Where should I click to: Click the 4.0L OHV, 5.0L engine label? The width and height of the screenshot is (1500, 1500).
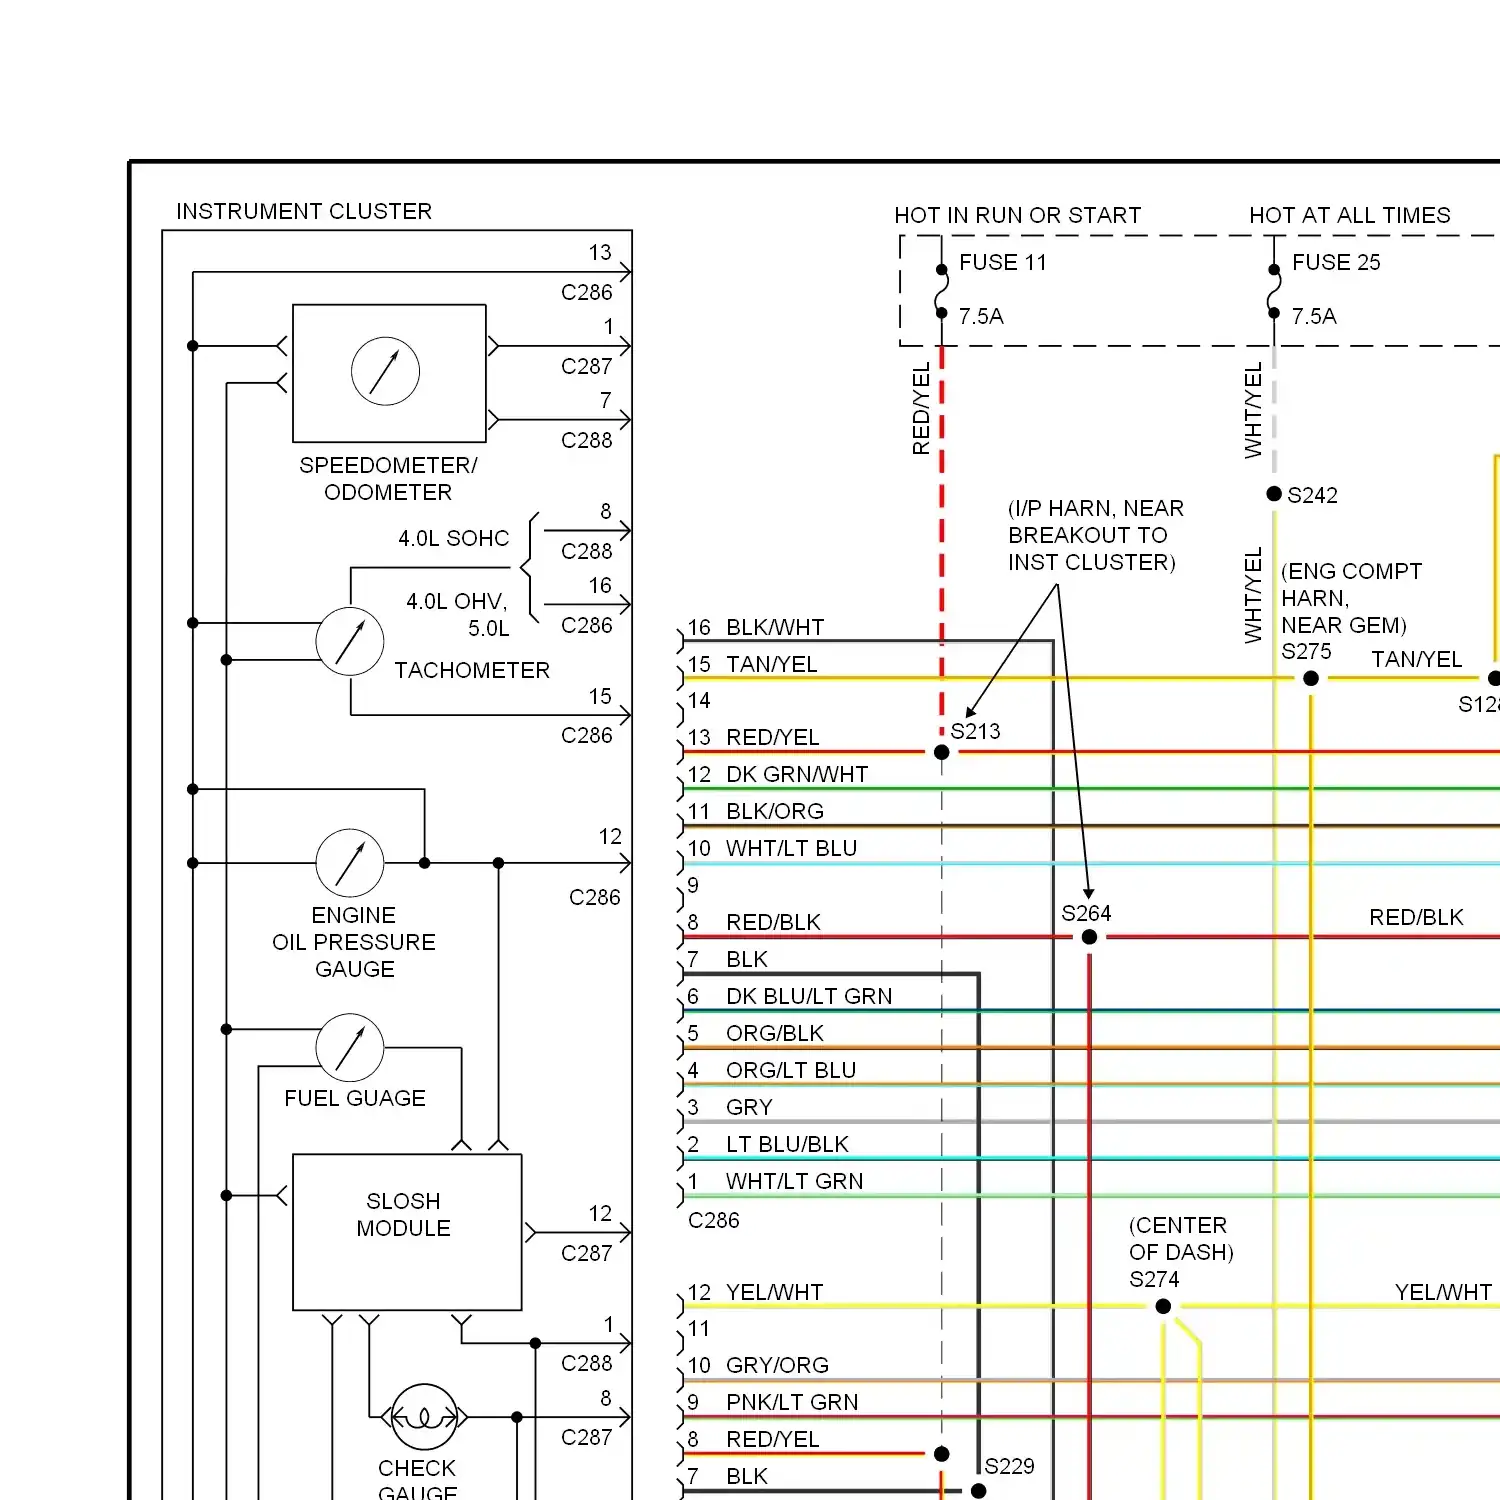point(458,614)
